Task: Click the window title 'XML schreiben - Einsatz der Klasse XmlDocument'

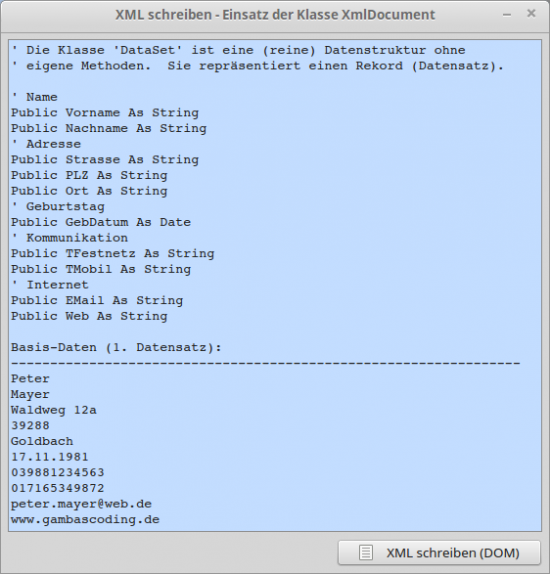Action: coord(275,15)
